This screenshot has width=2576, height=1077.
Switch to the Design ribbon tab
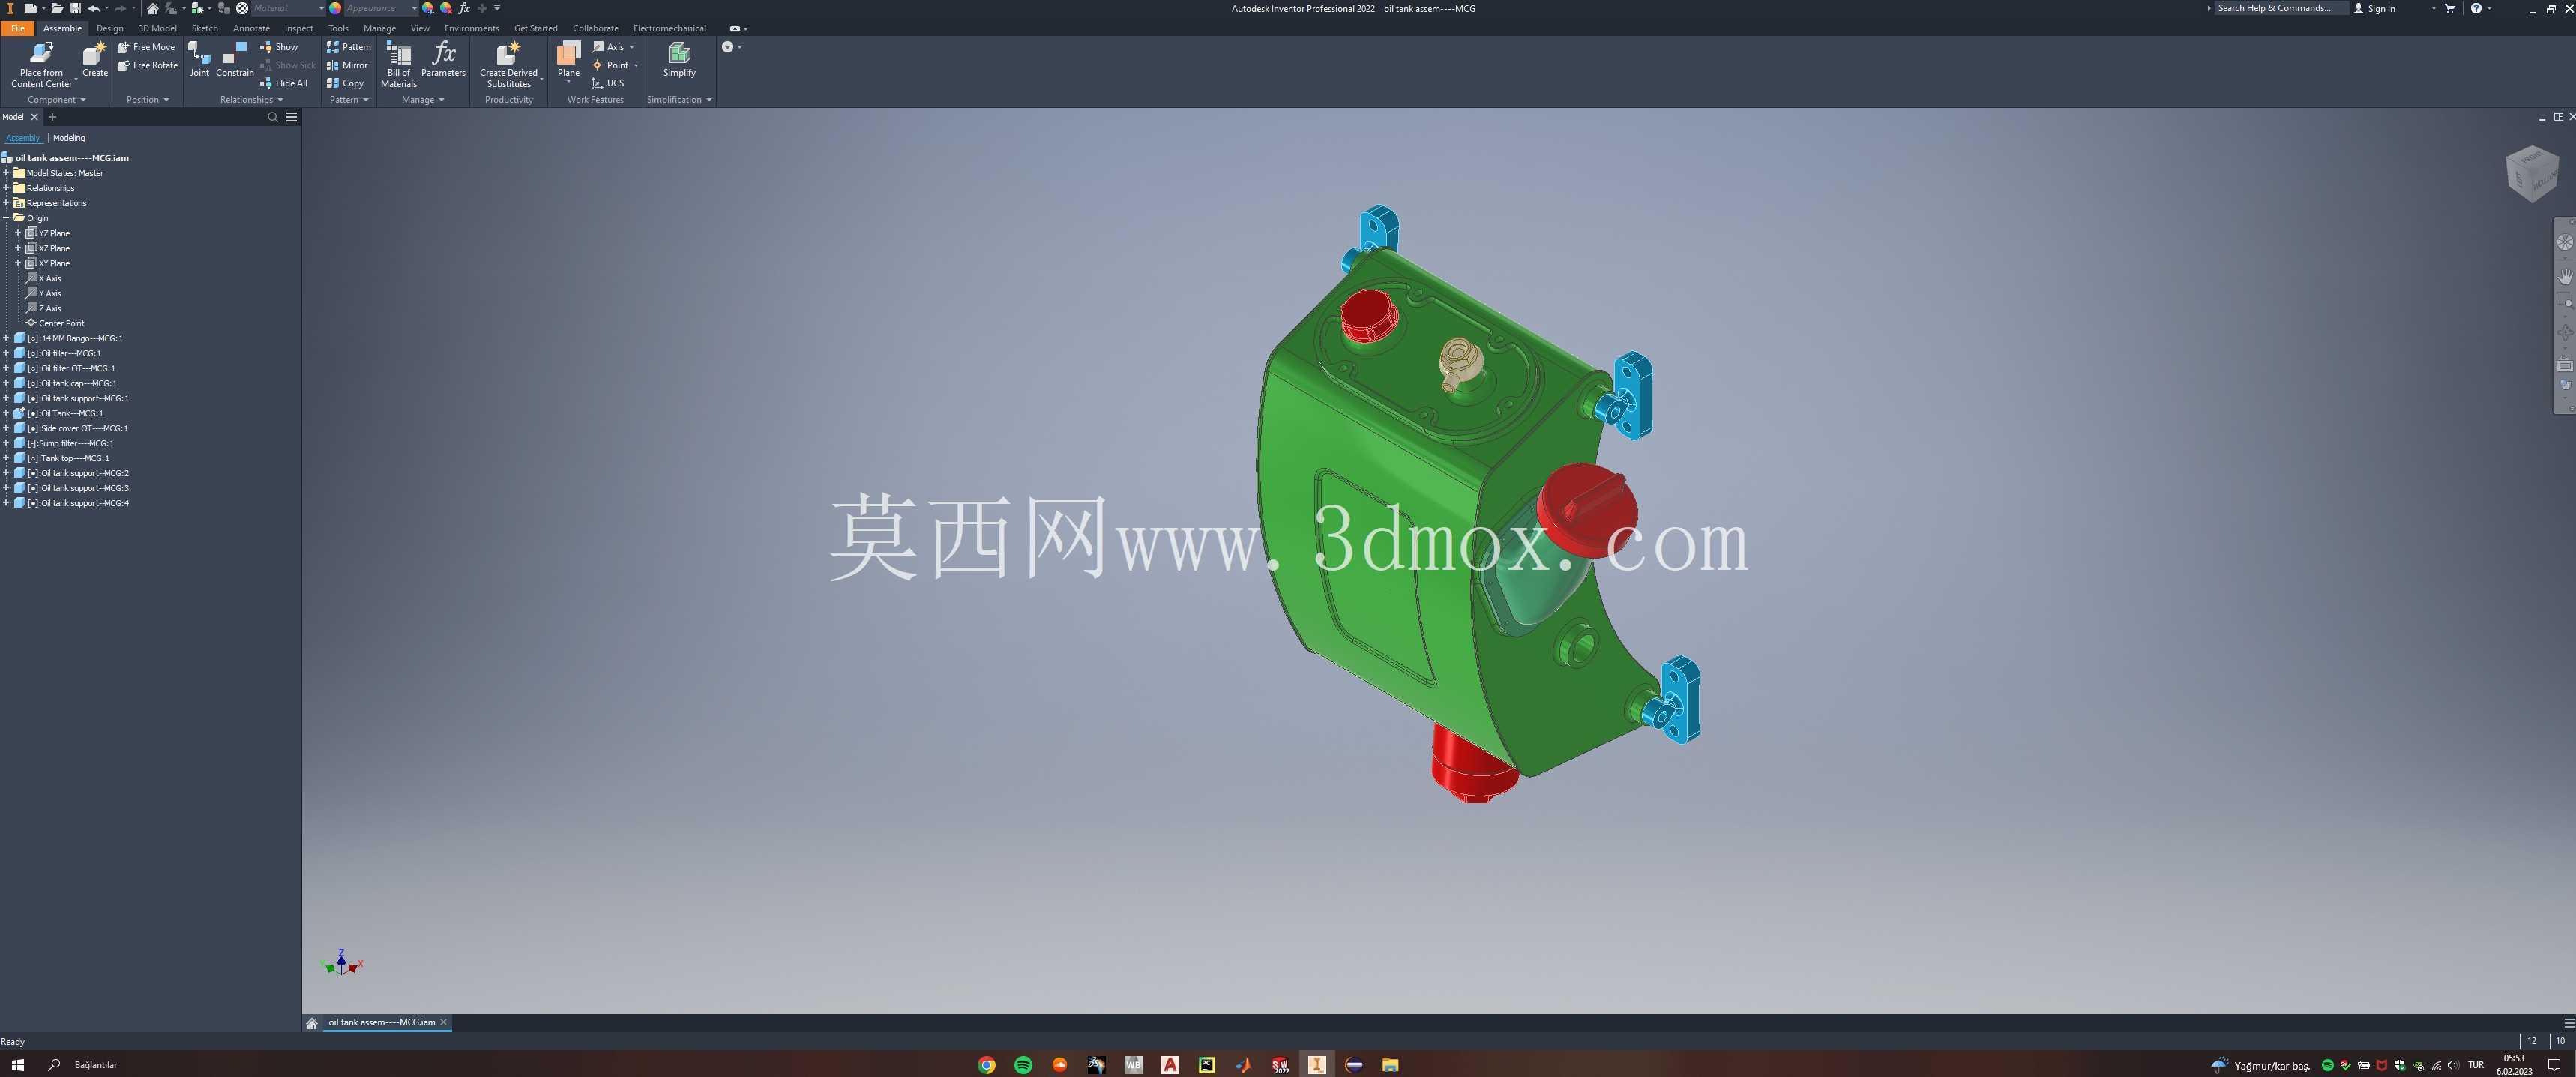[x=110, y=28]
